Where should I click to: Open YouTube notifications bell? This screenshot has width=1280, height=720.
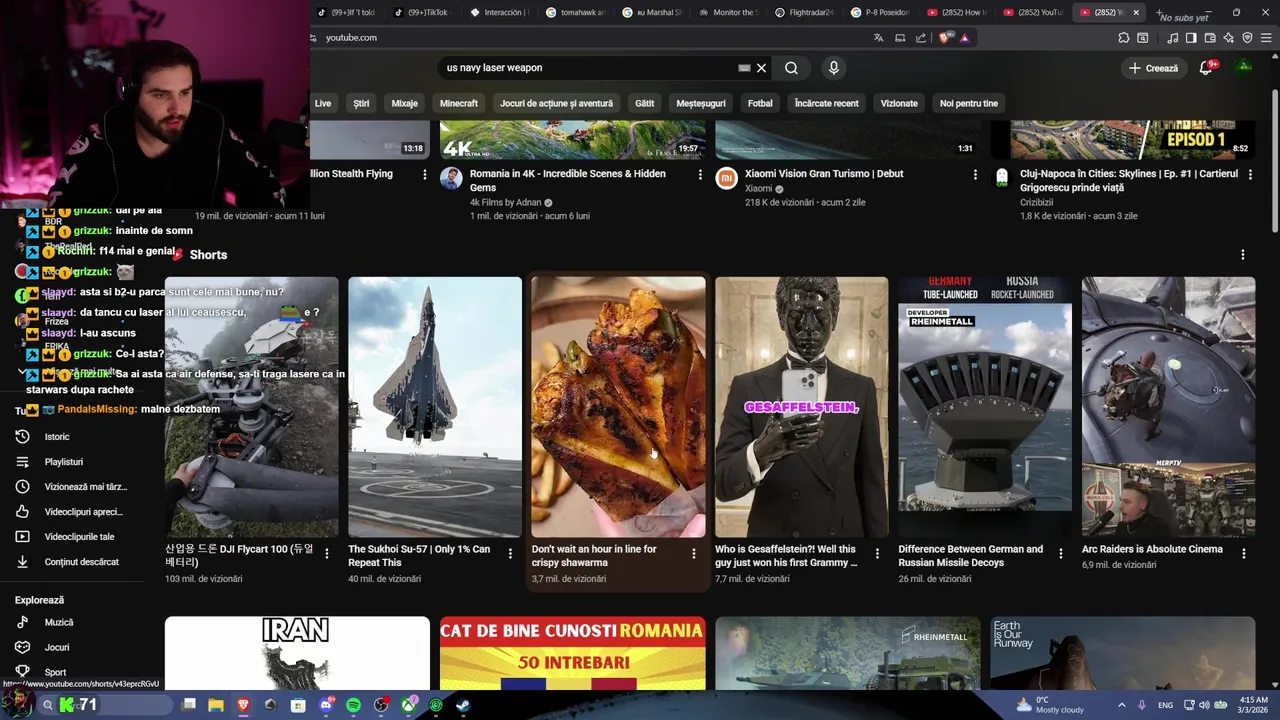click(x=1207, y=68)
